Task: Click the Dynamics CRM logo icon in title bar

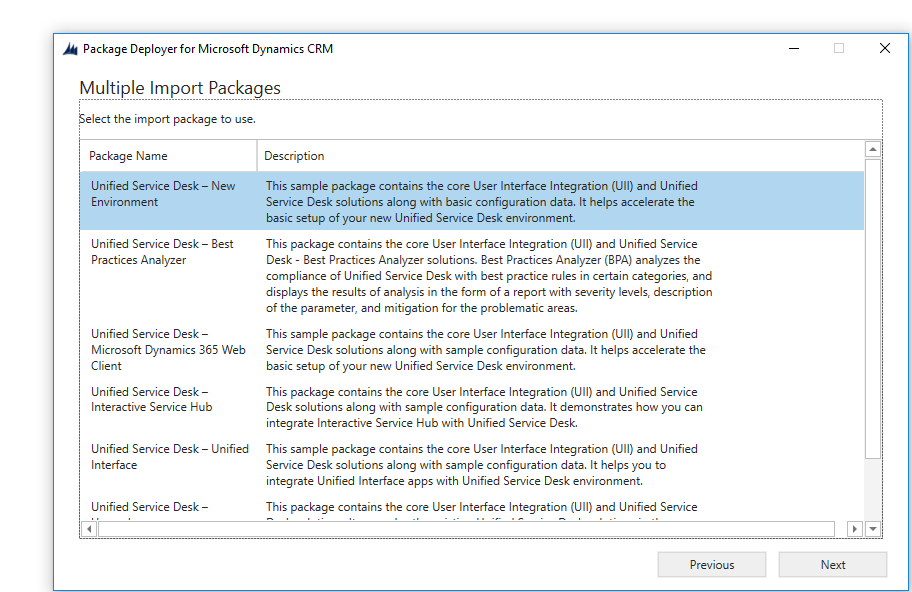Action: coord(70,49)
